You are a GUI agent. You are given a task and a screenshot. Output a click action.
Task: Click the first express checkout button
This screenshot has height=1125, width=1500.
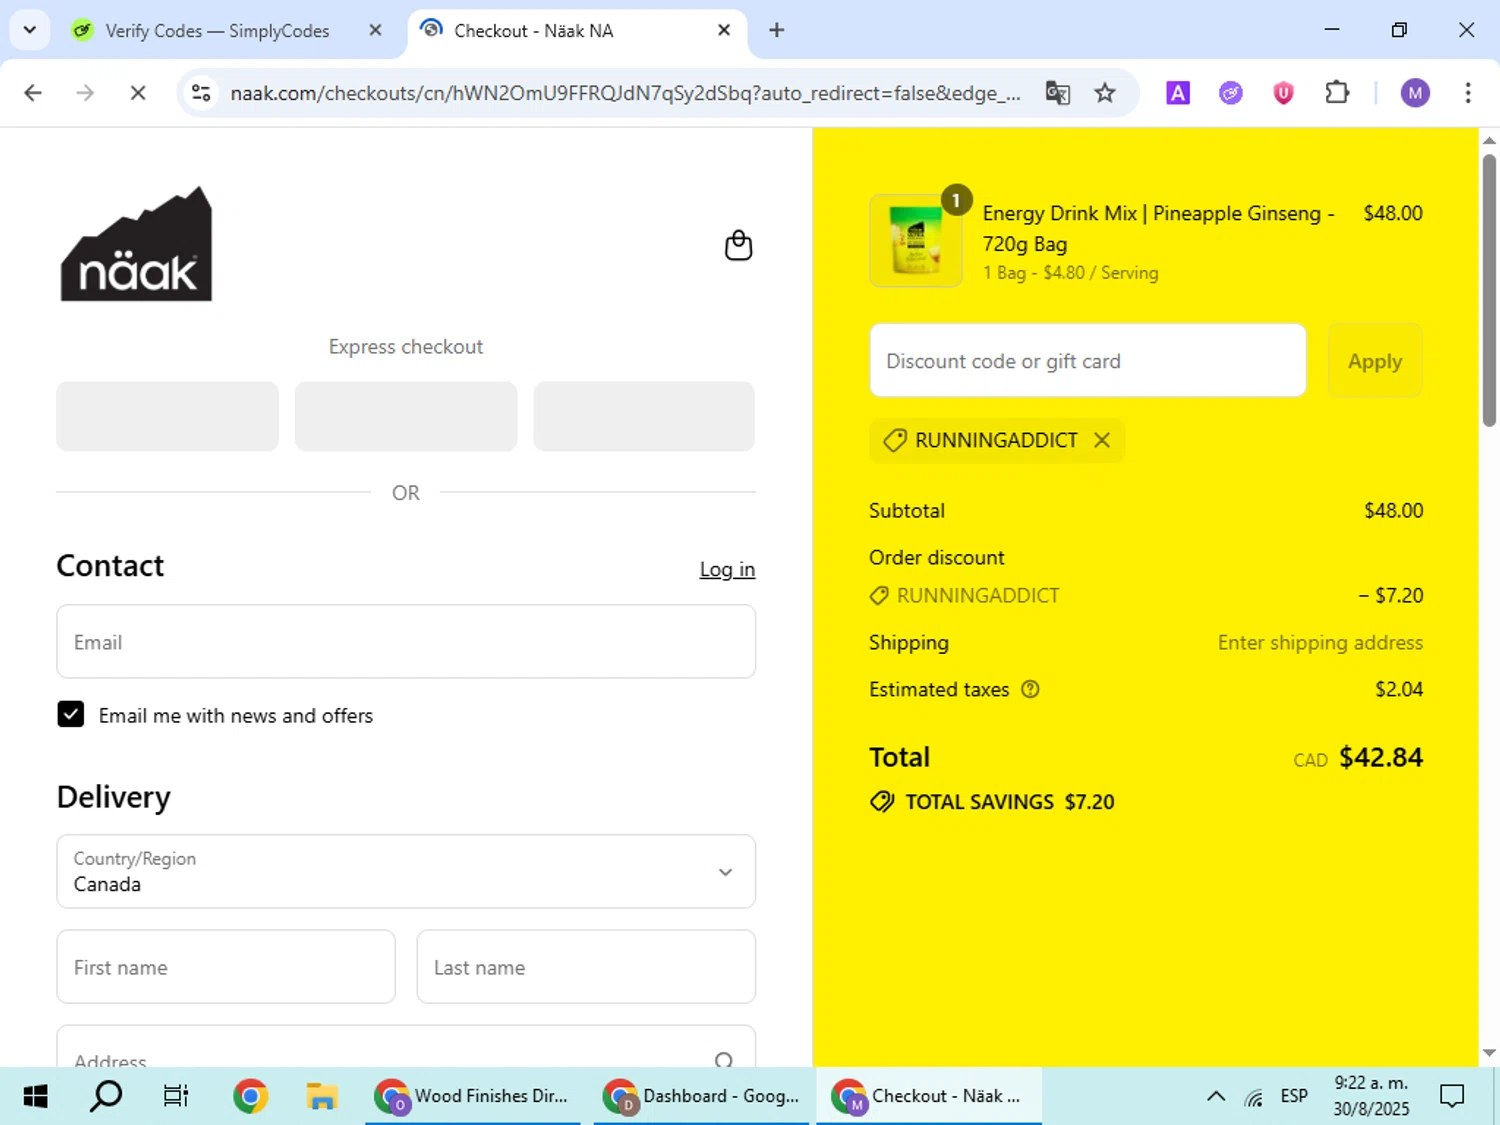coord(167,416)
